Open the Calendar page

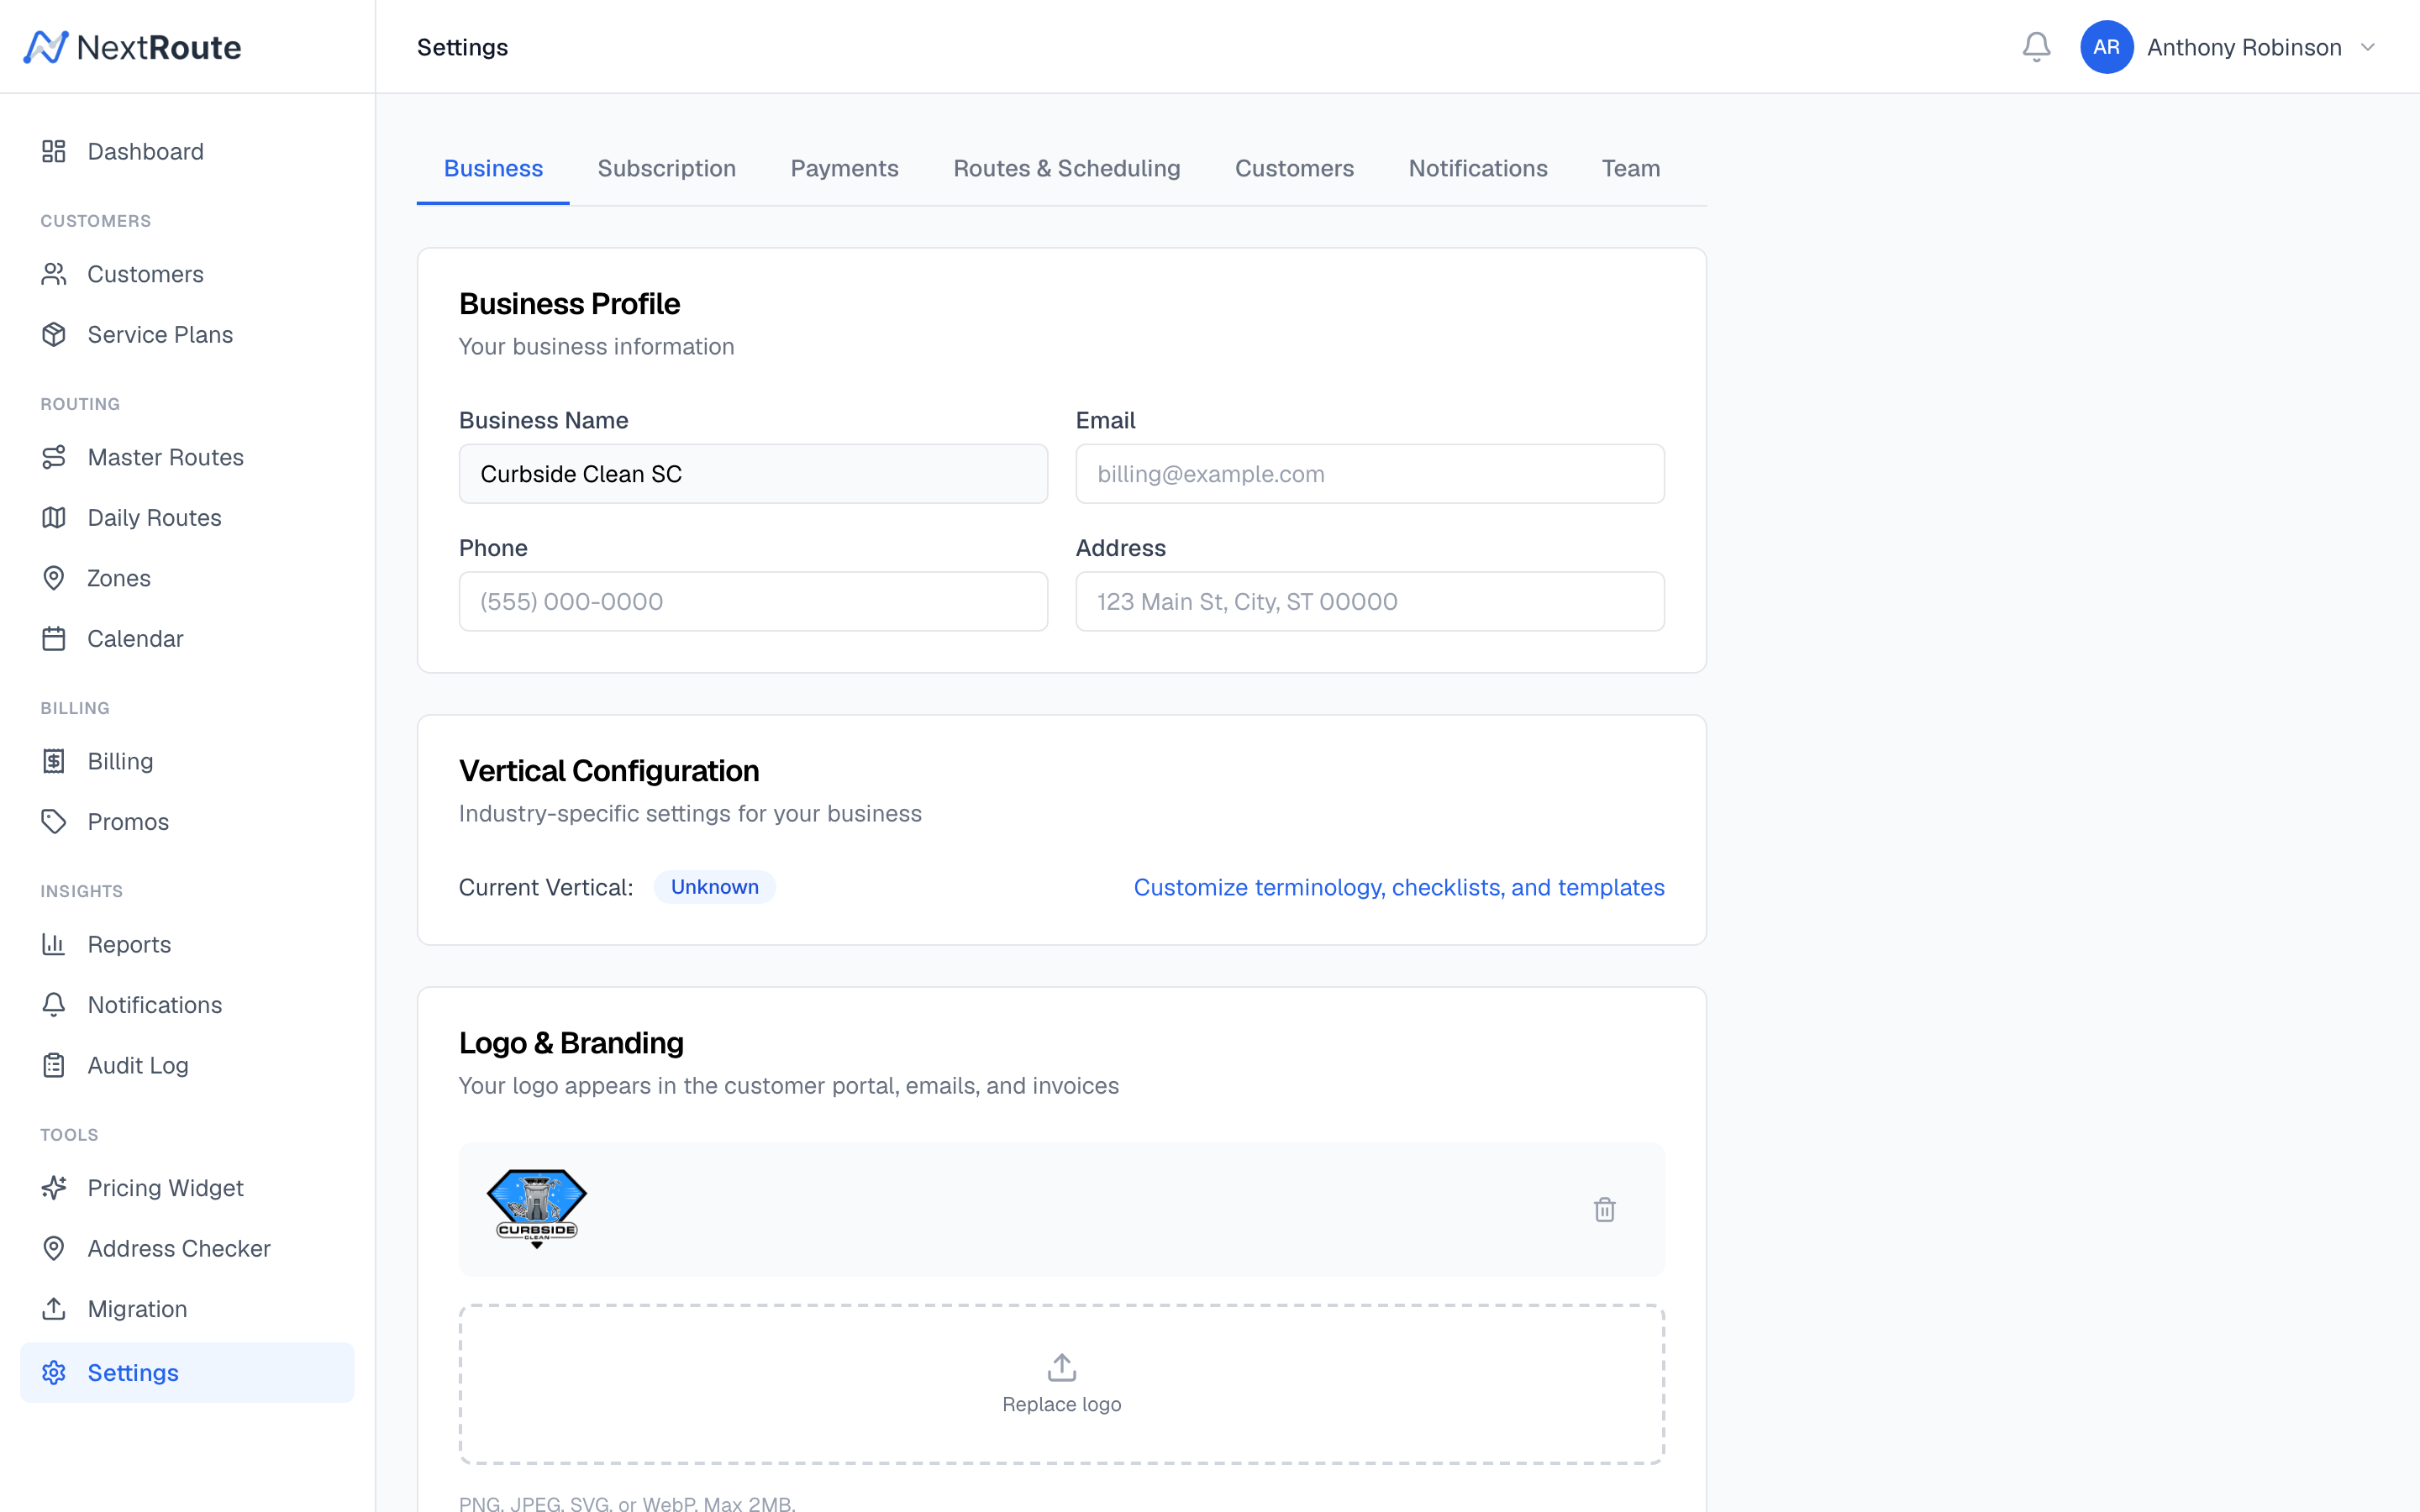coord(135,638)
